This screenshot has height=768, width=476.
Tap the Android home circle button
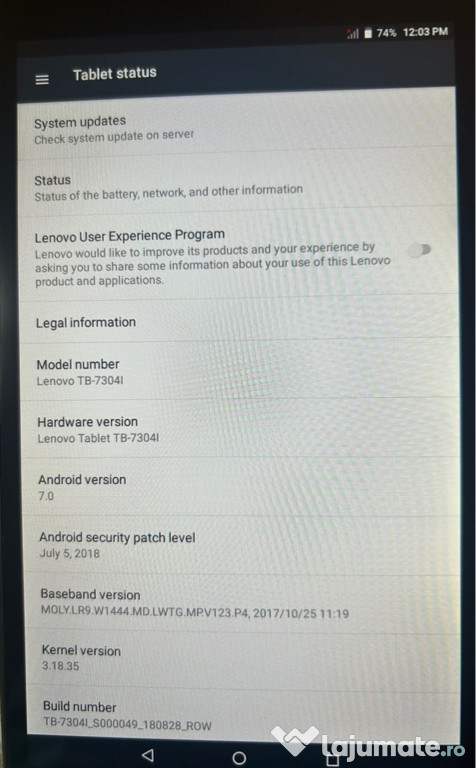click(239, 758)
